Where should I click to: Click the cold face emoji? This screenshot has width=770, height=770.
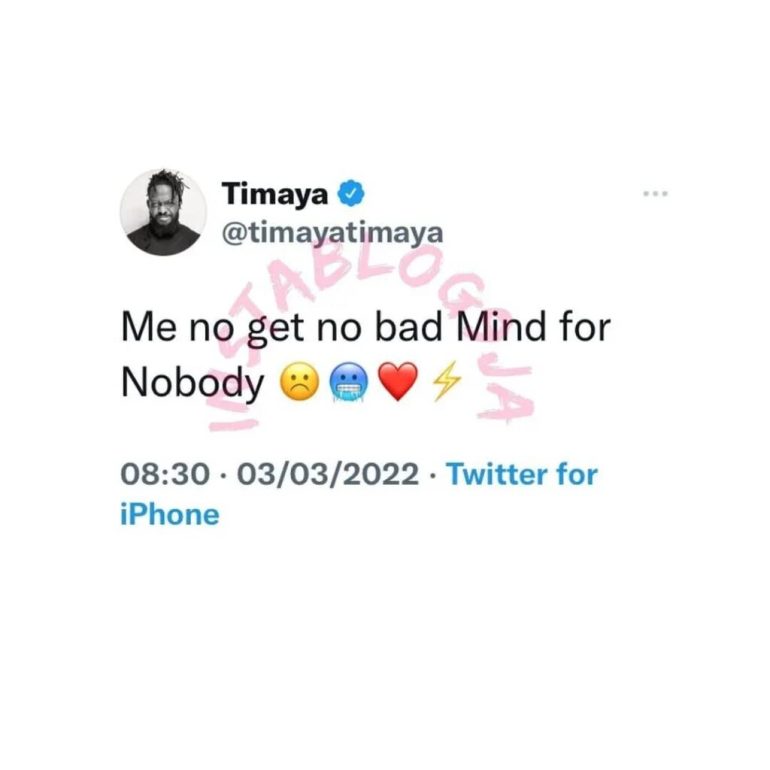coord(349,383)
